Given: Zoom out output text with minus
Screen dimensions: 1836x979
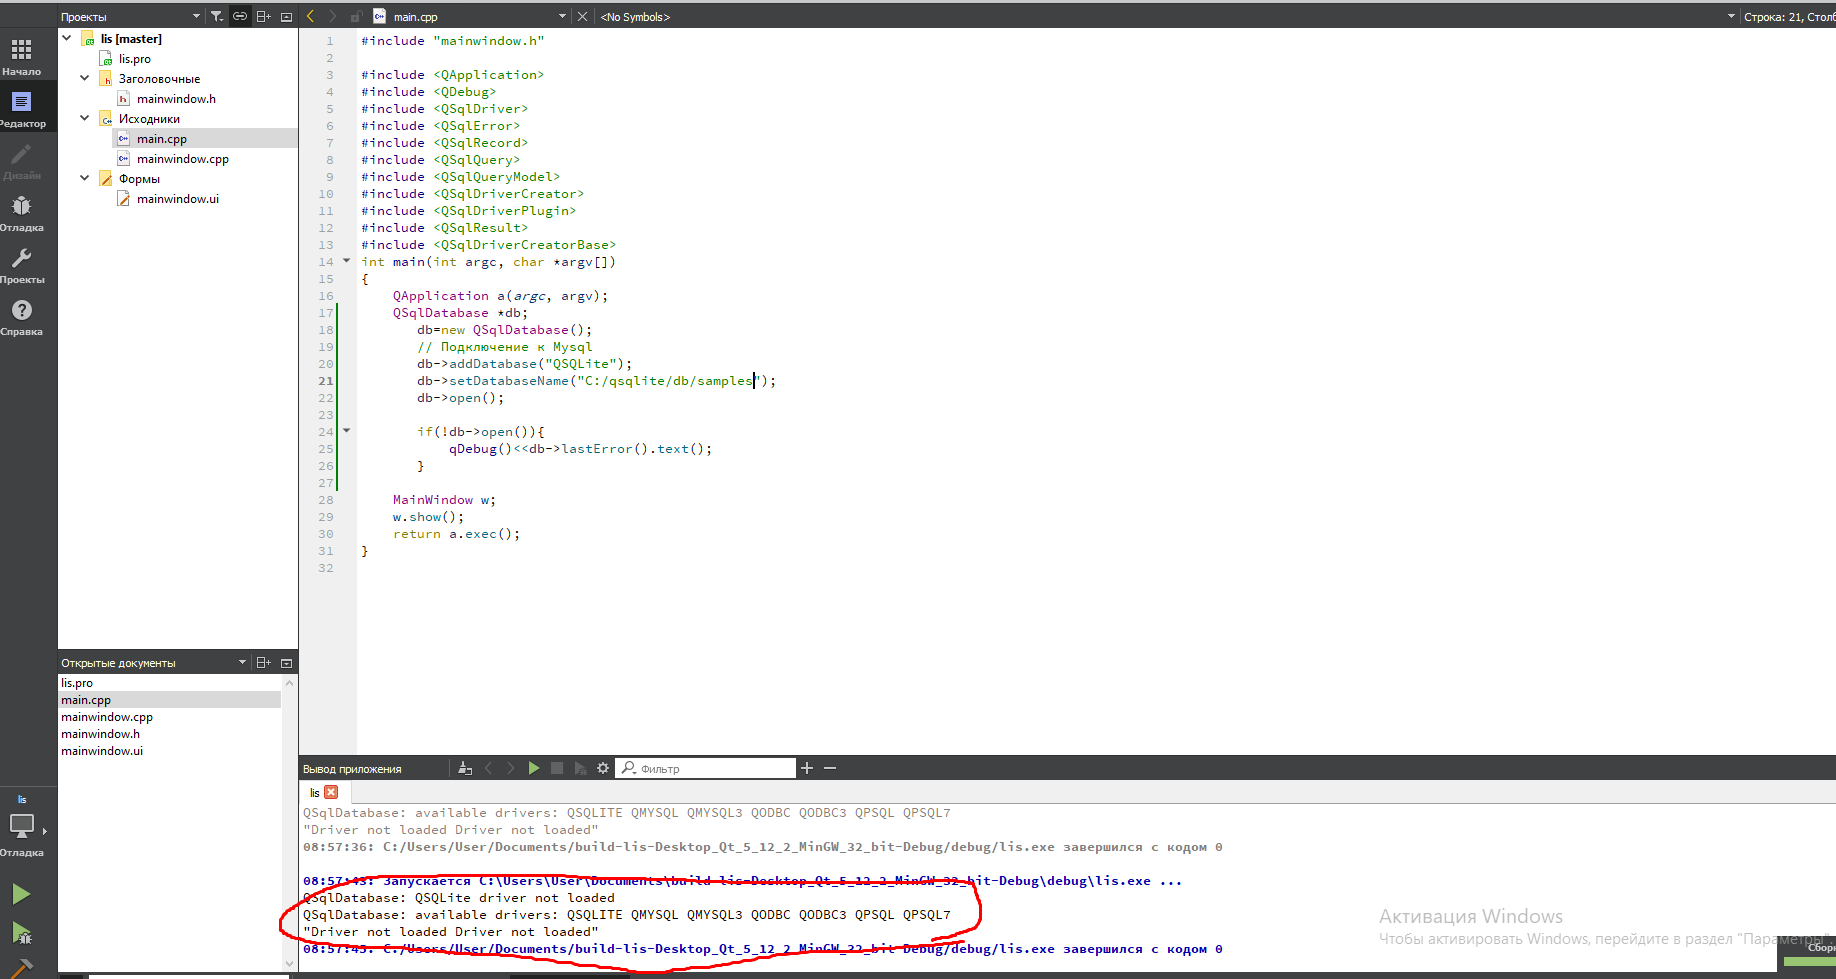Looking at the screenshot, I should coord(830,768).
